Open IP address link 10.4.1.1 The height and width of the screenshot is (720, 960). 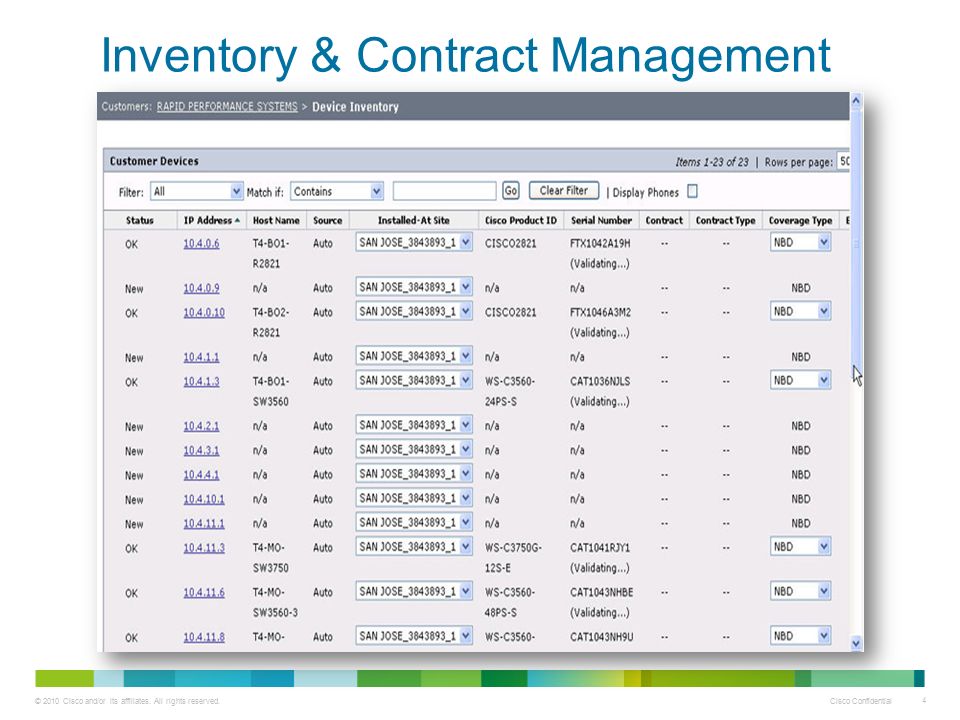[201, 357]
